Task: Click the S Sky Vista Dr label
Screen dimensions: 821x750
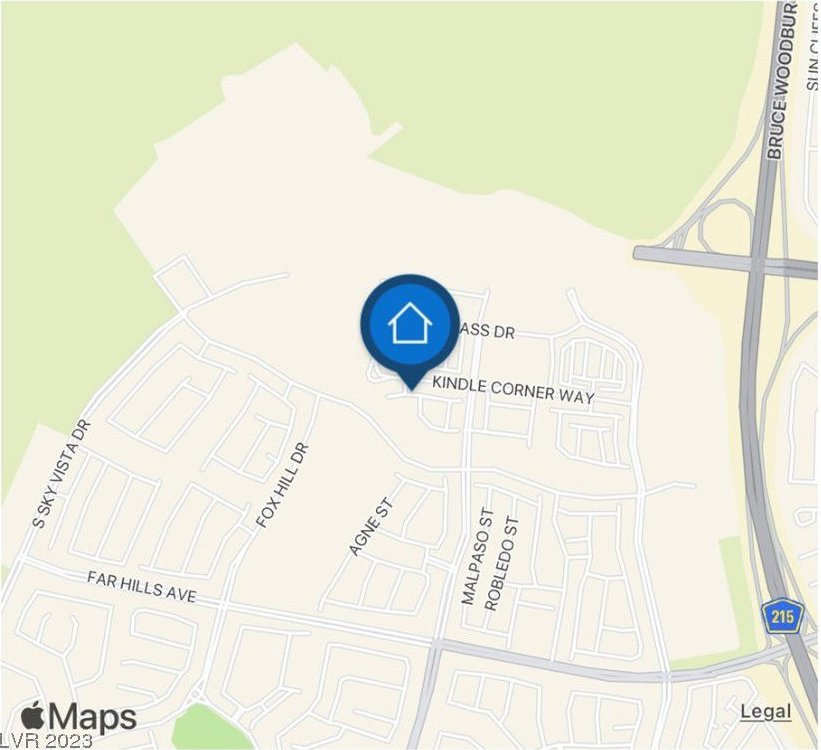Action: [x=61, y=473]
